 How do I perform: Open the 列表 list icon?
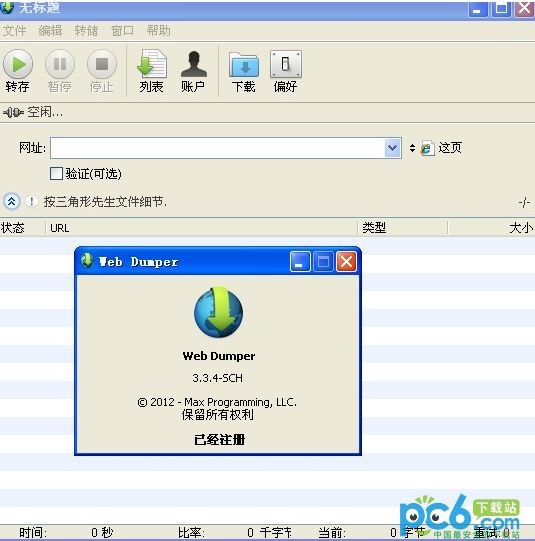[x=152, y=63]
